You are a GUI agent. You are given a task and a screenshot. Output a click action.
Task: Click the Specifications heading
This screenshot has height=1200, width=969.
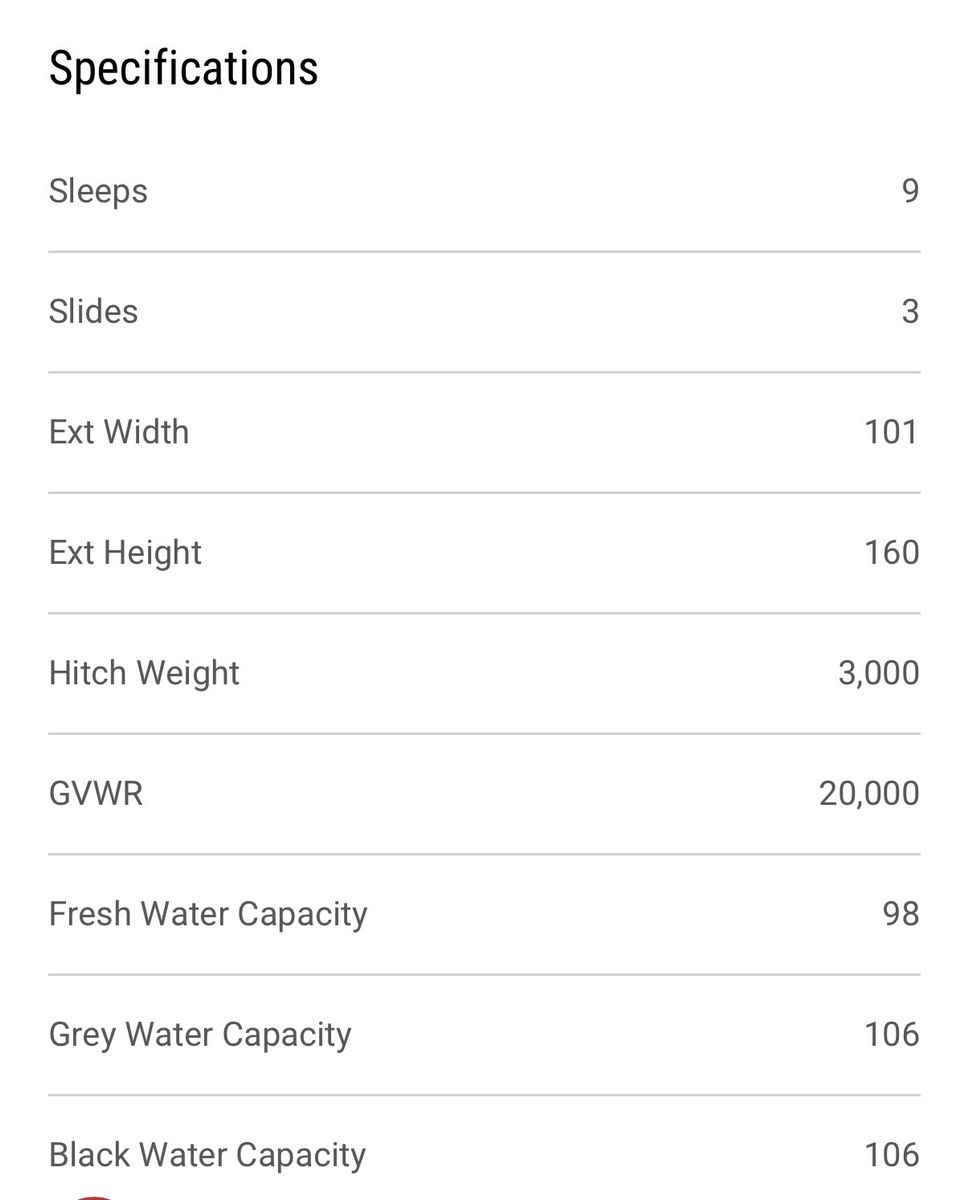[183, 69]
